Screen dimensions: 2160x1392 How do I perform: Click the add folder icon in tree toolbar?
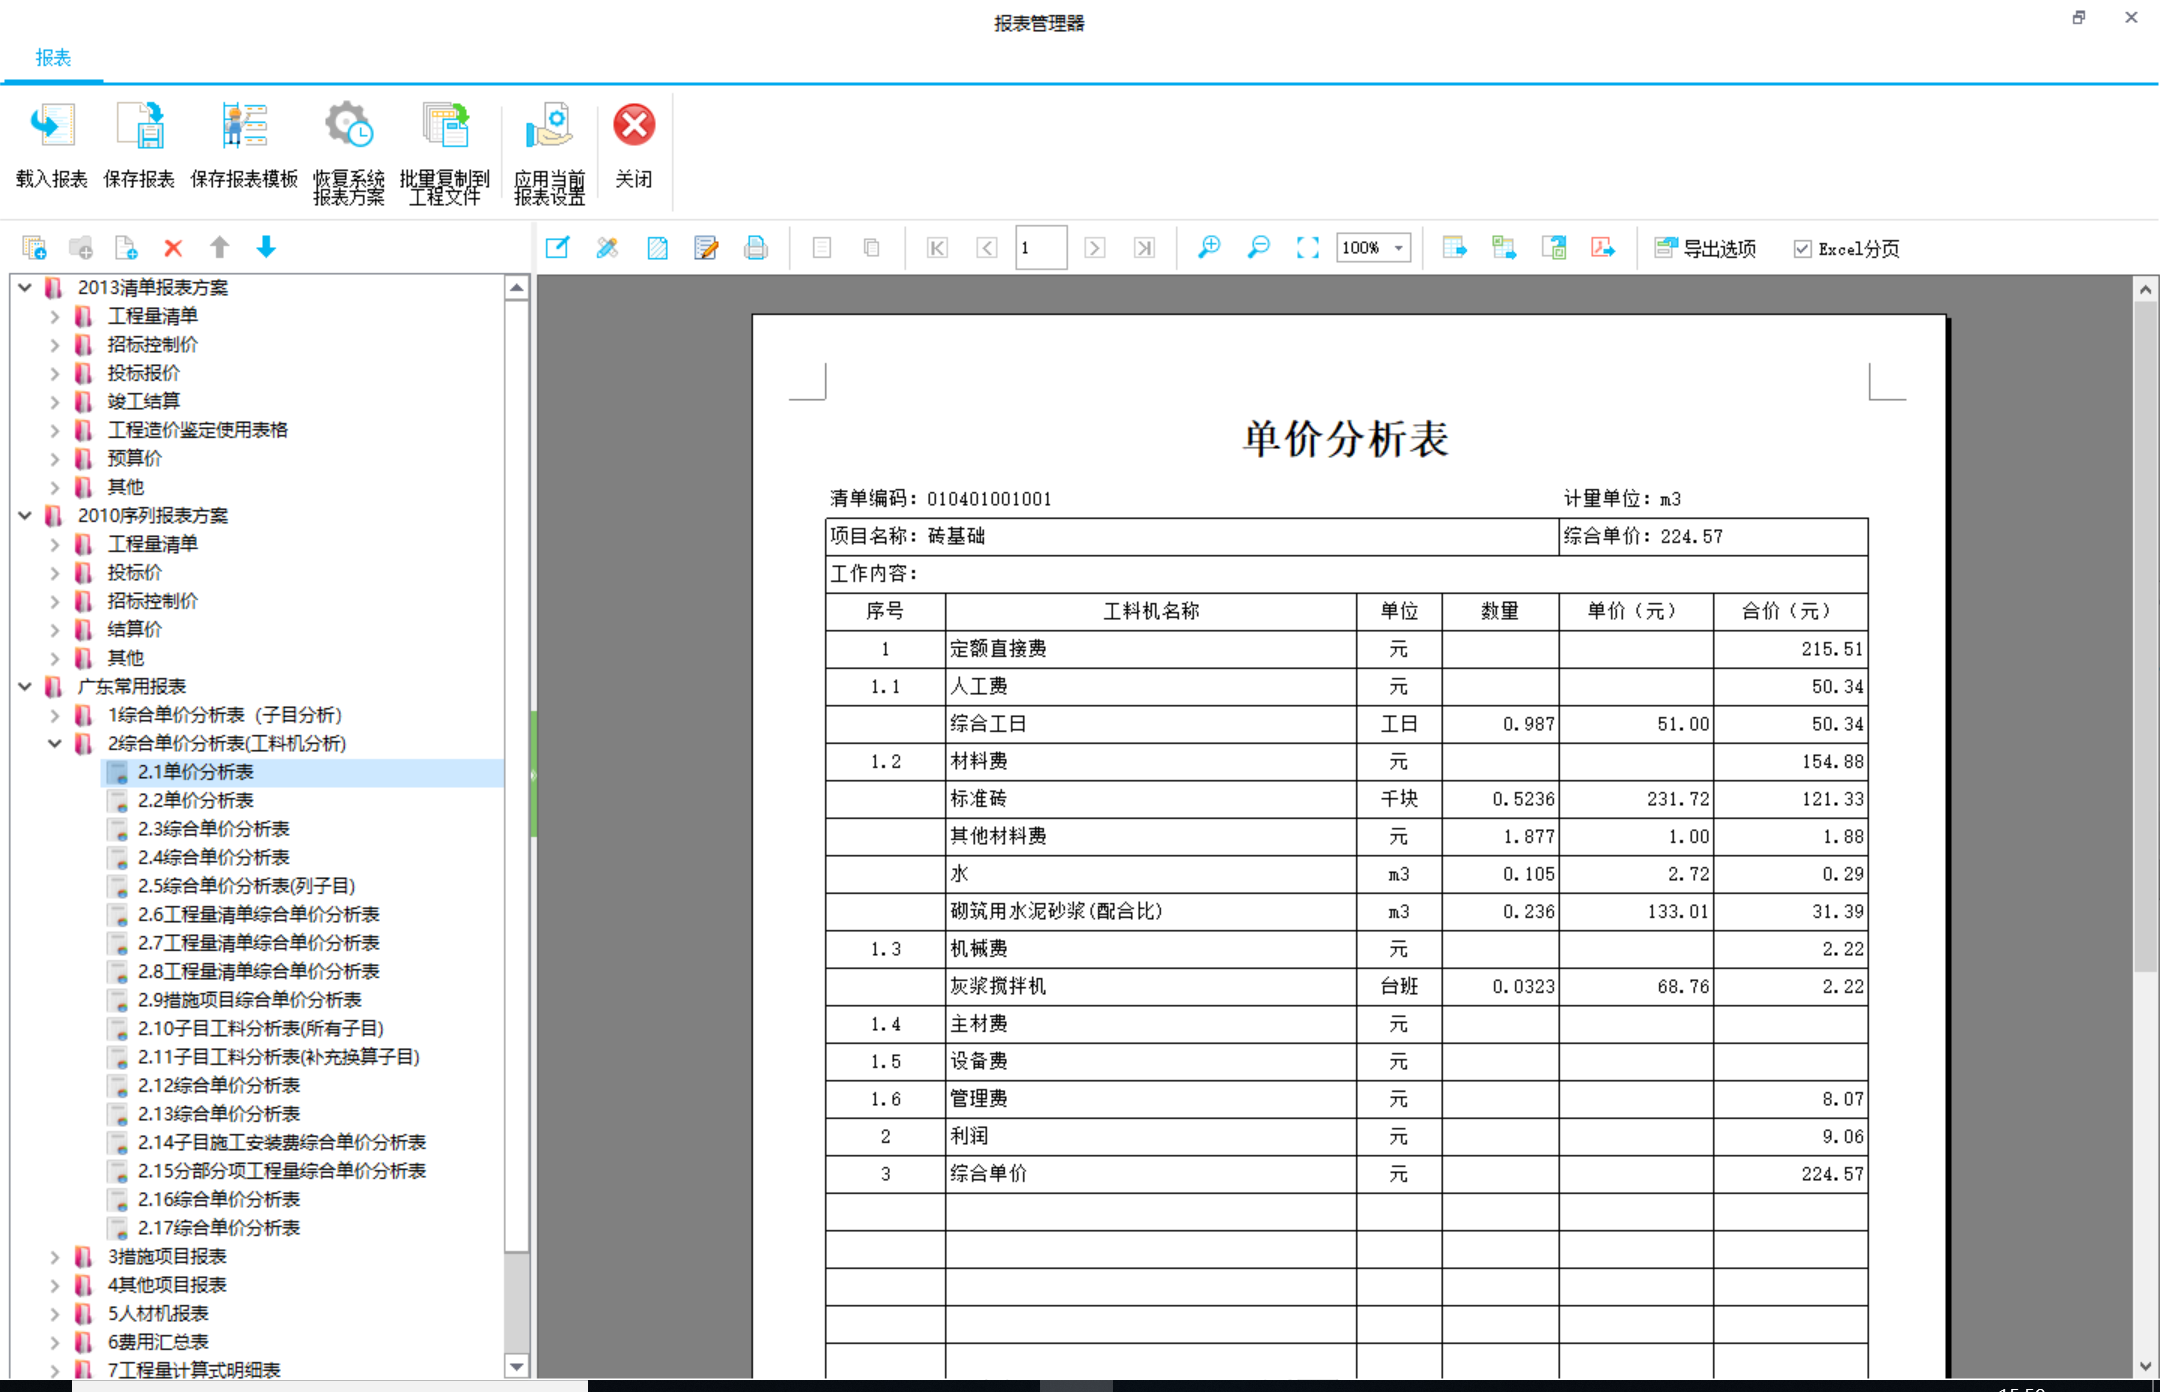point(81,247)
